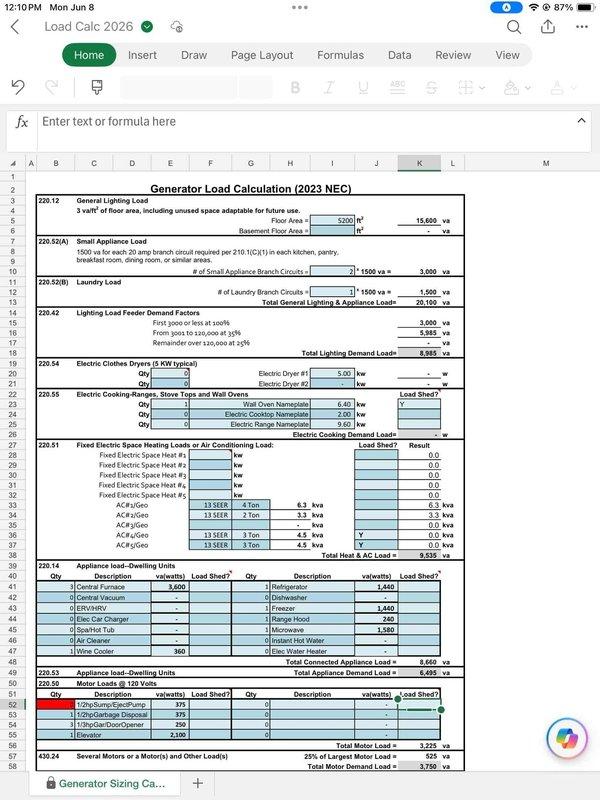The width and height of the screenshot is (600, 800).
Task: Tap the ABC double-underline icon
Action: point(397,87)
